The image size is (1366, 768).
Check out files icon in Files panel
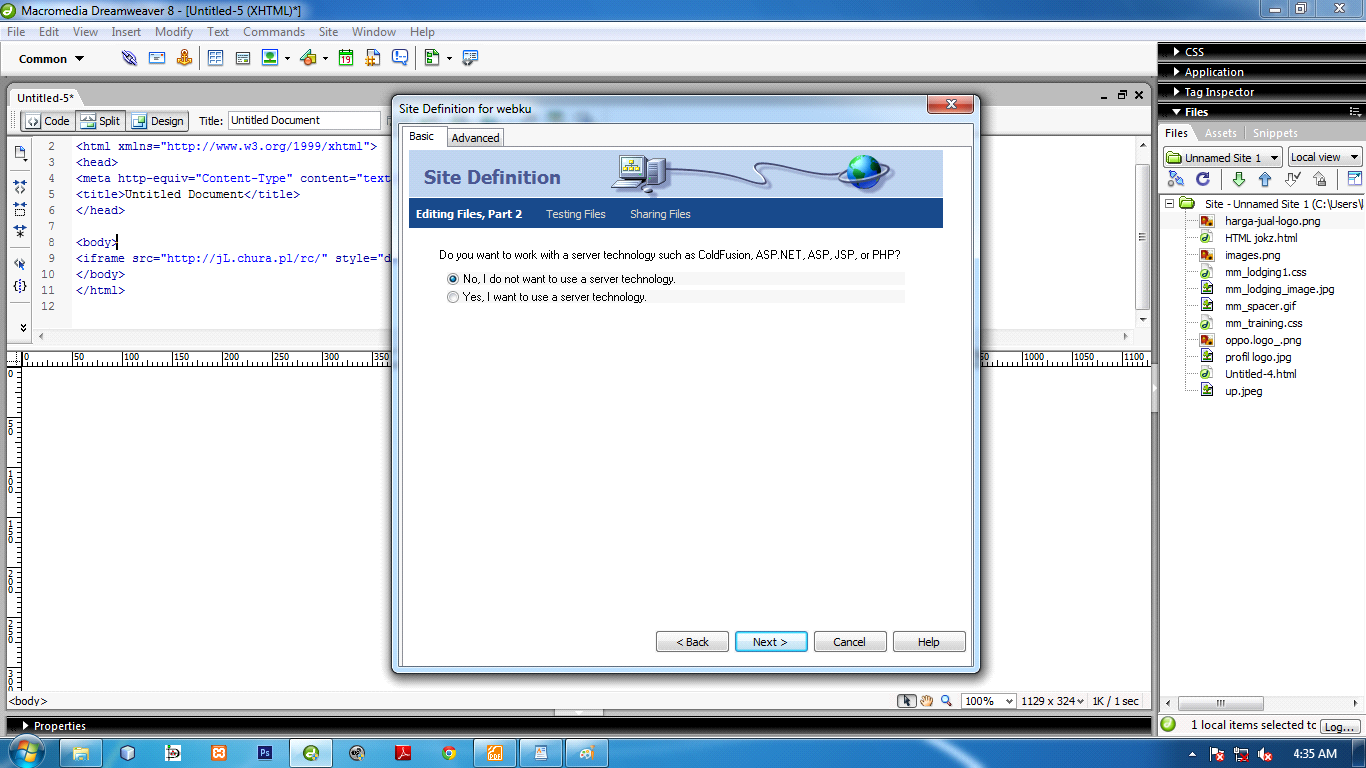(x=1292, y=179)
